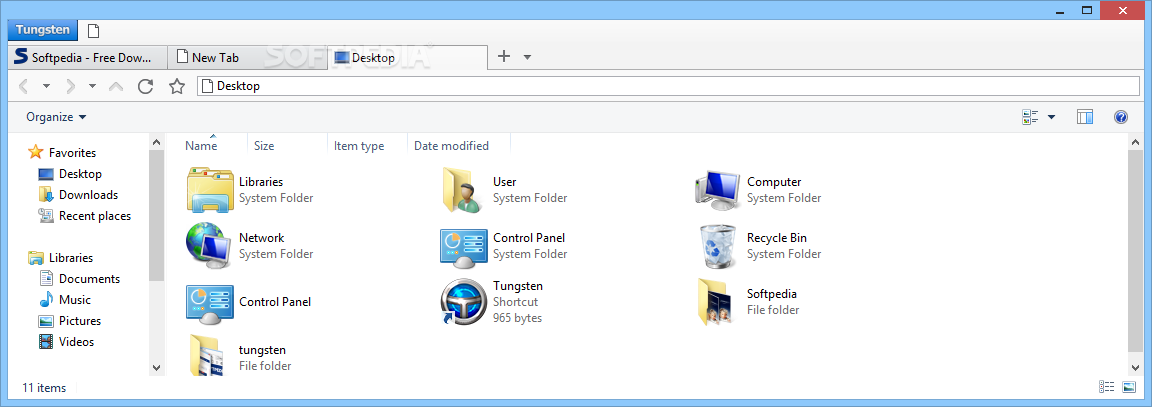1152x407 pixels.
Task: Launch the Tungsten shortcut icon
Action: 464,302
